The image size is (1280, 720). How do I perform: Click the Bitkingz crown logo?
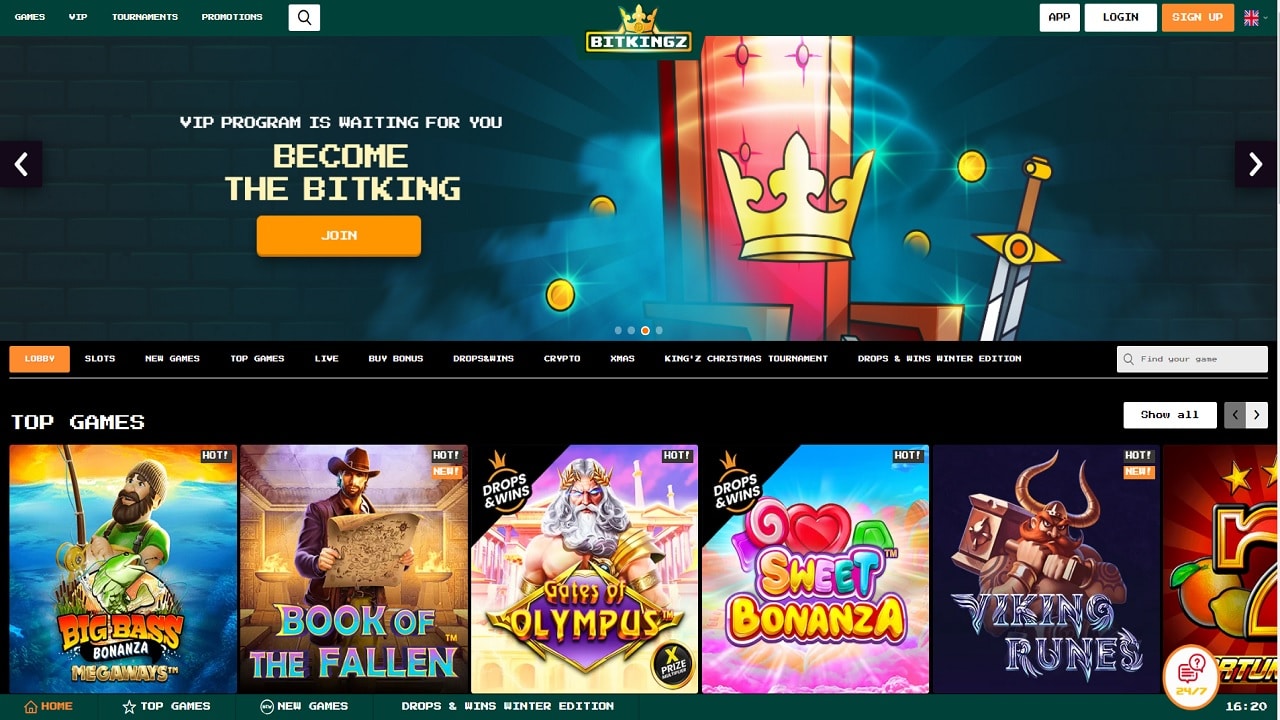pyautogui.click(x=639, y=28)
